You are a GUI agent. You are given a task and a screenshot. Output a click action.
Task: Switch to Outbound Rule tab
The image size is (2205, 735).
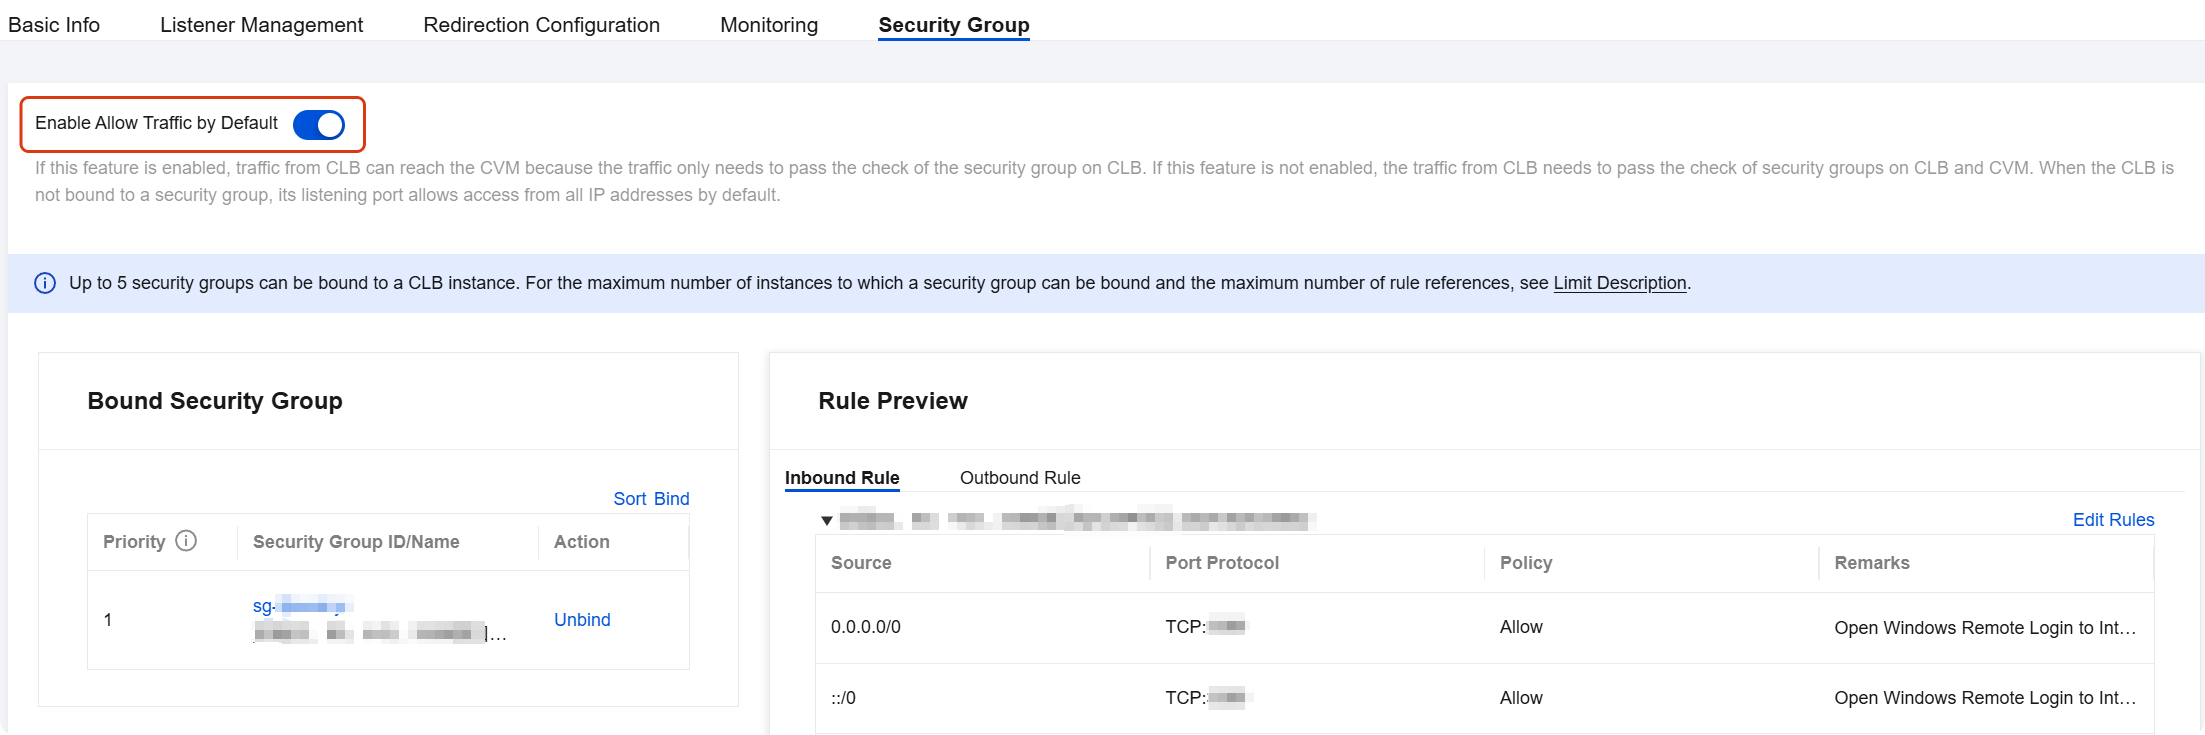tap(1020, 478)
